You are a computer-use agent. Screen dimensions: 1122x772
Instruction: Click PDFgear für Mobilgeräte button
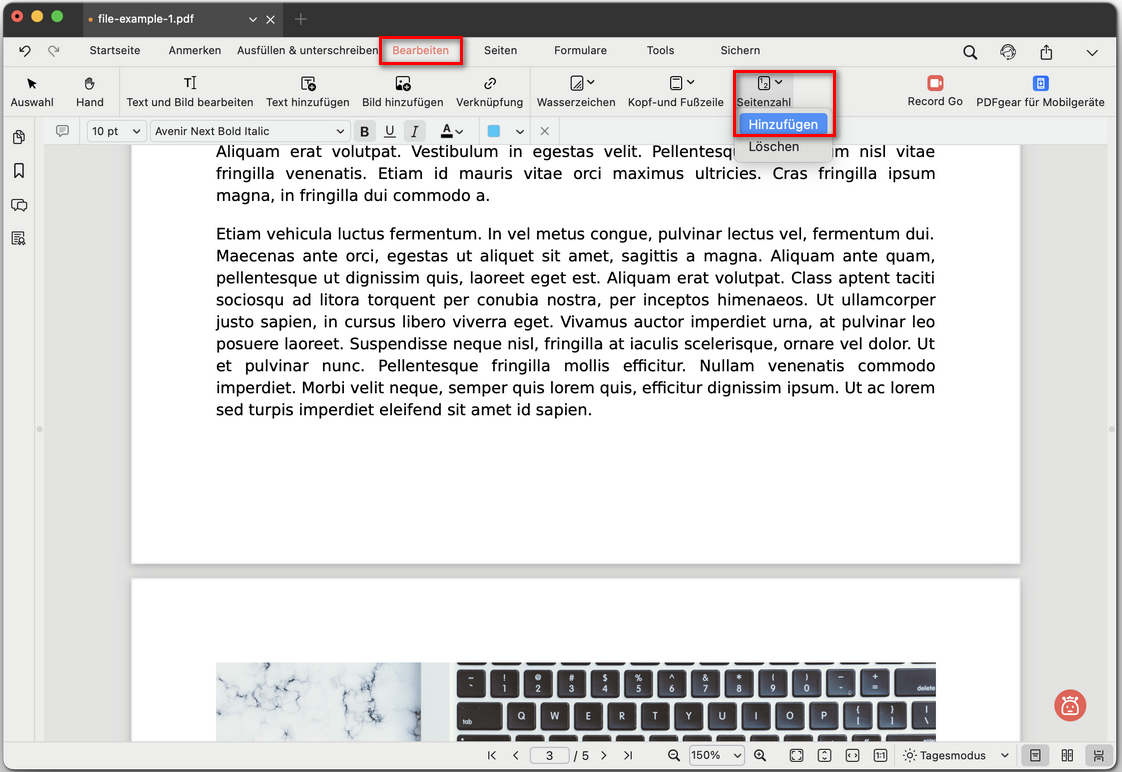point(1040,91)
